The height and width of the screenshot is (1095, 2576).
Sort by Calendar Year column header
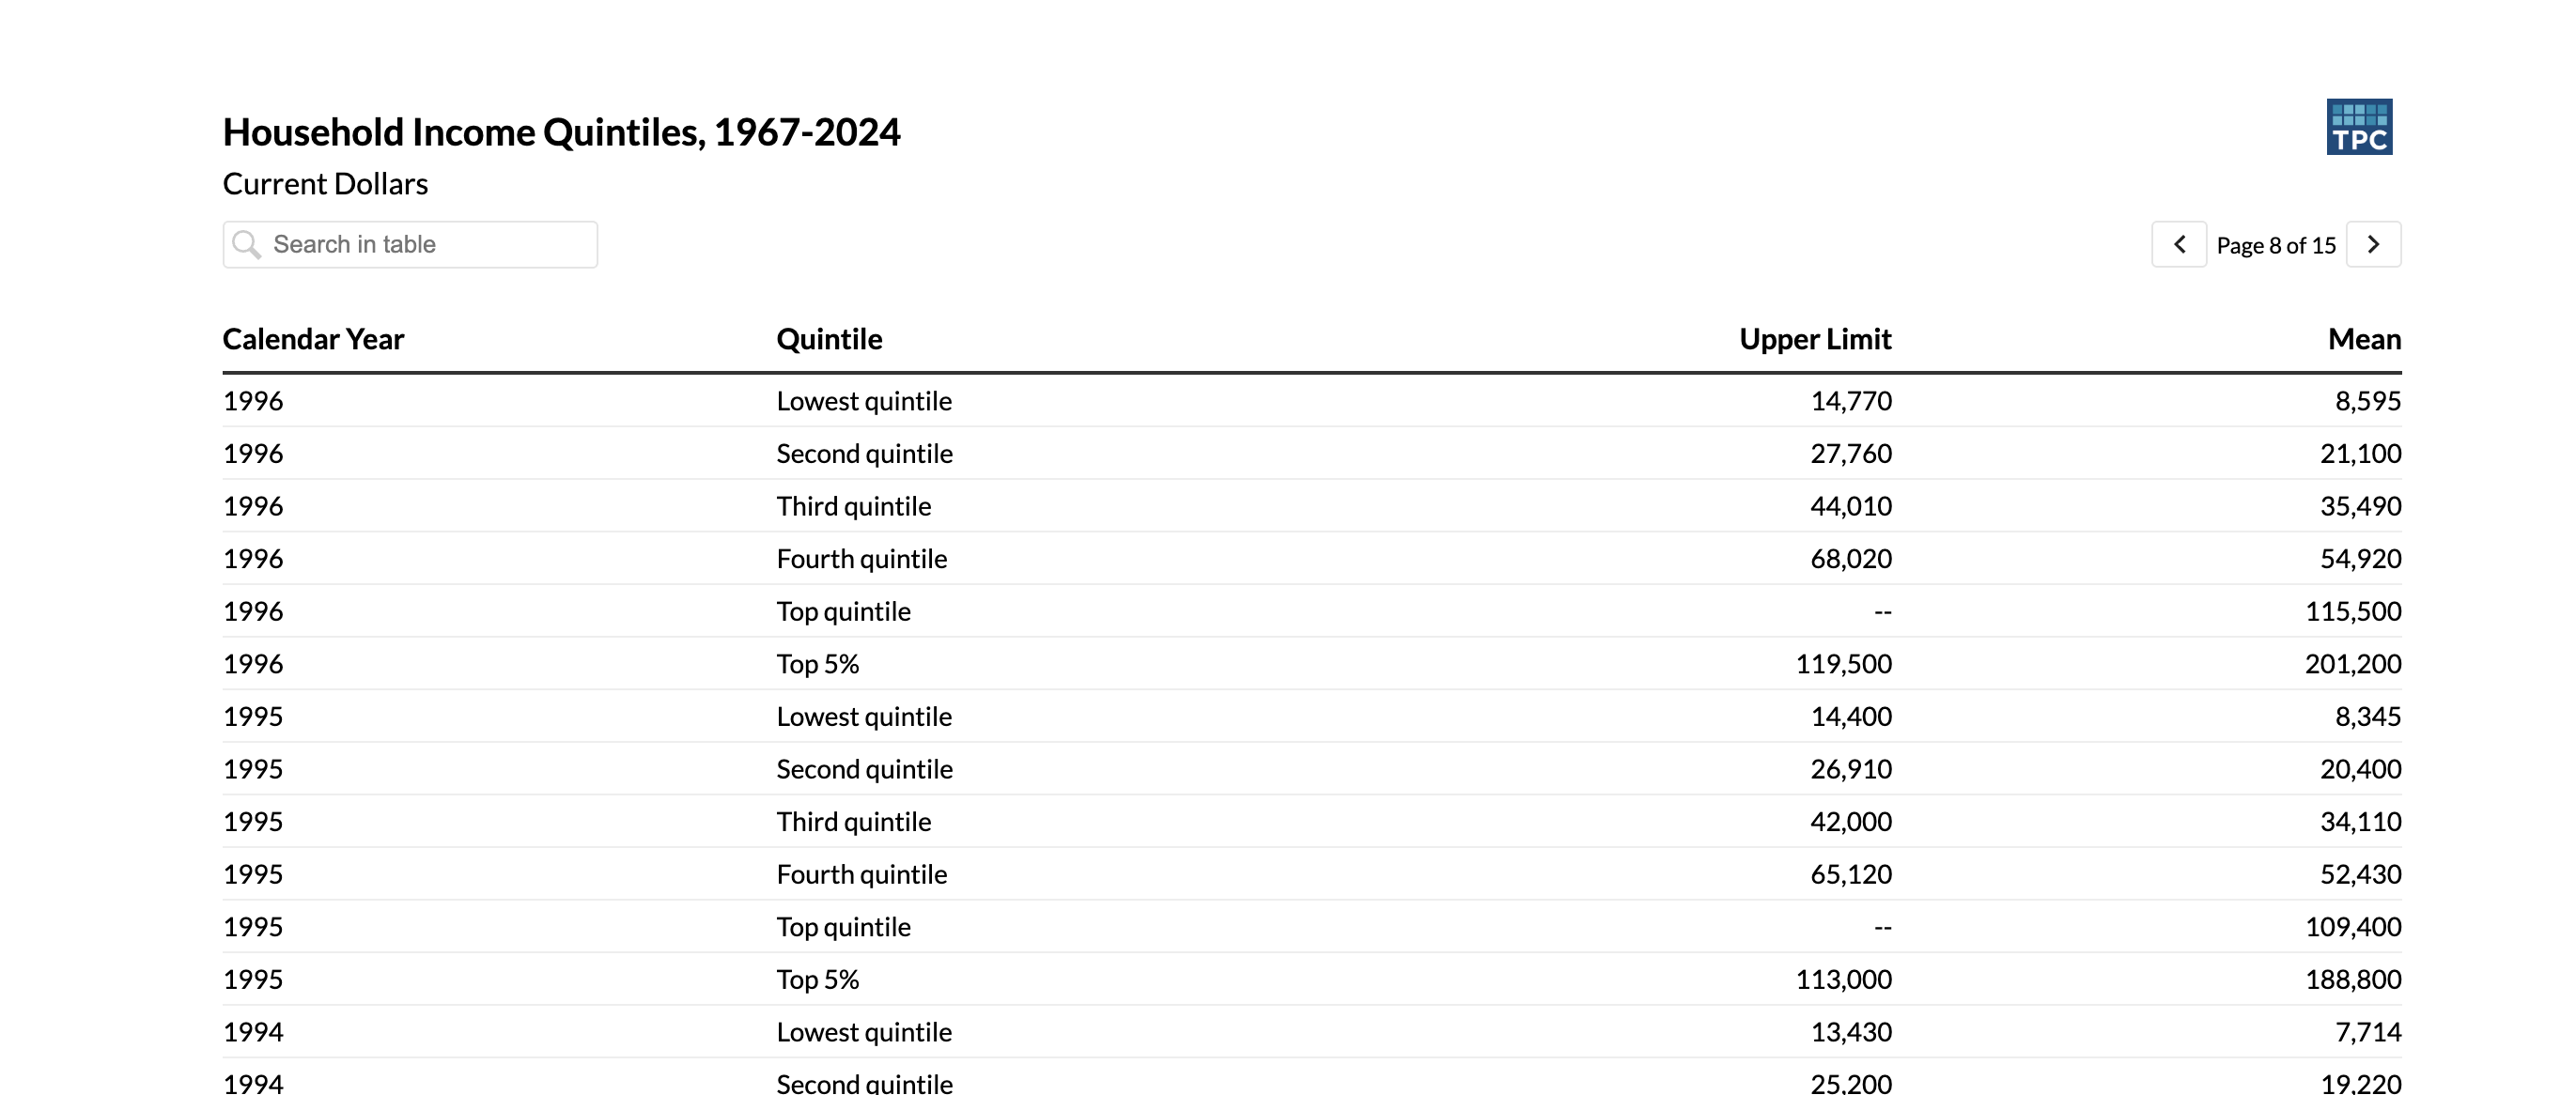313,339
